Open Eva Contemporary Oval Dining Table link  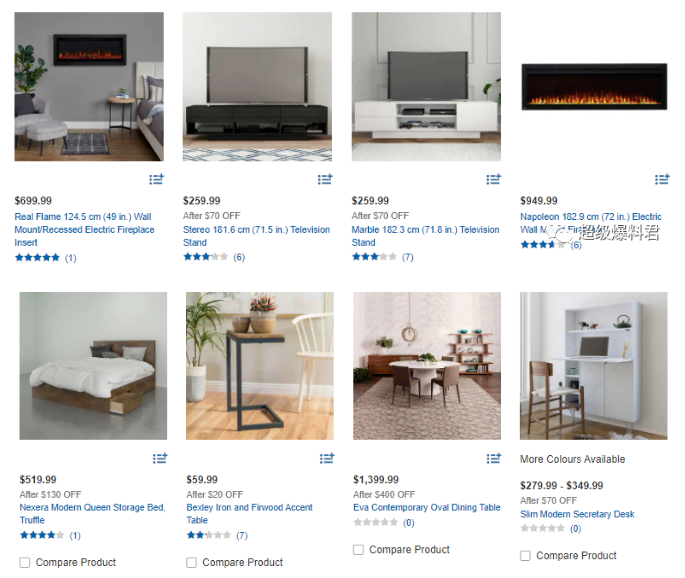[427, 507]
